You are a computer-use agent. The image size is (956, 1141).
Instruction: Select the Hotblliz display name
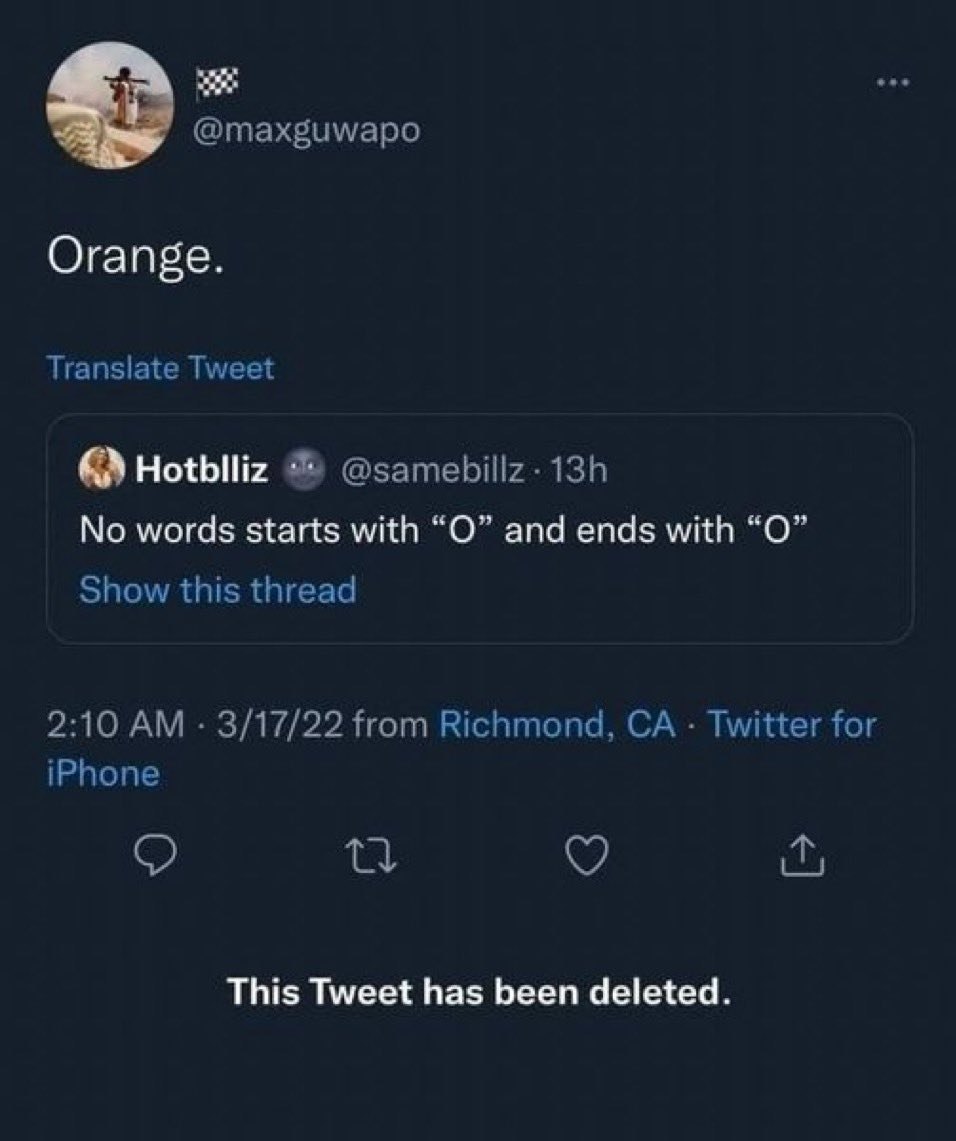click(x=203, y=469)
